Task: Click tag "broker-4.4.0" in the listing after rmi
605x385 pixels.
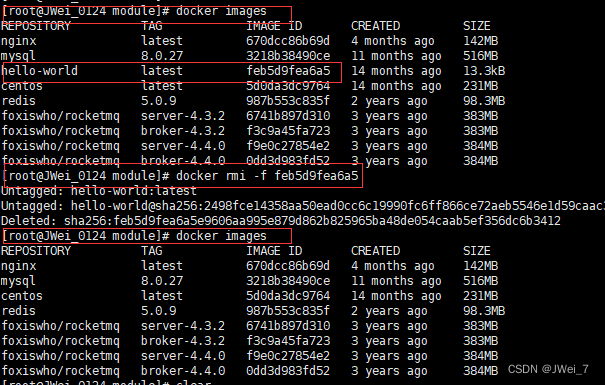Action: pos(183,371)
